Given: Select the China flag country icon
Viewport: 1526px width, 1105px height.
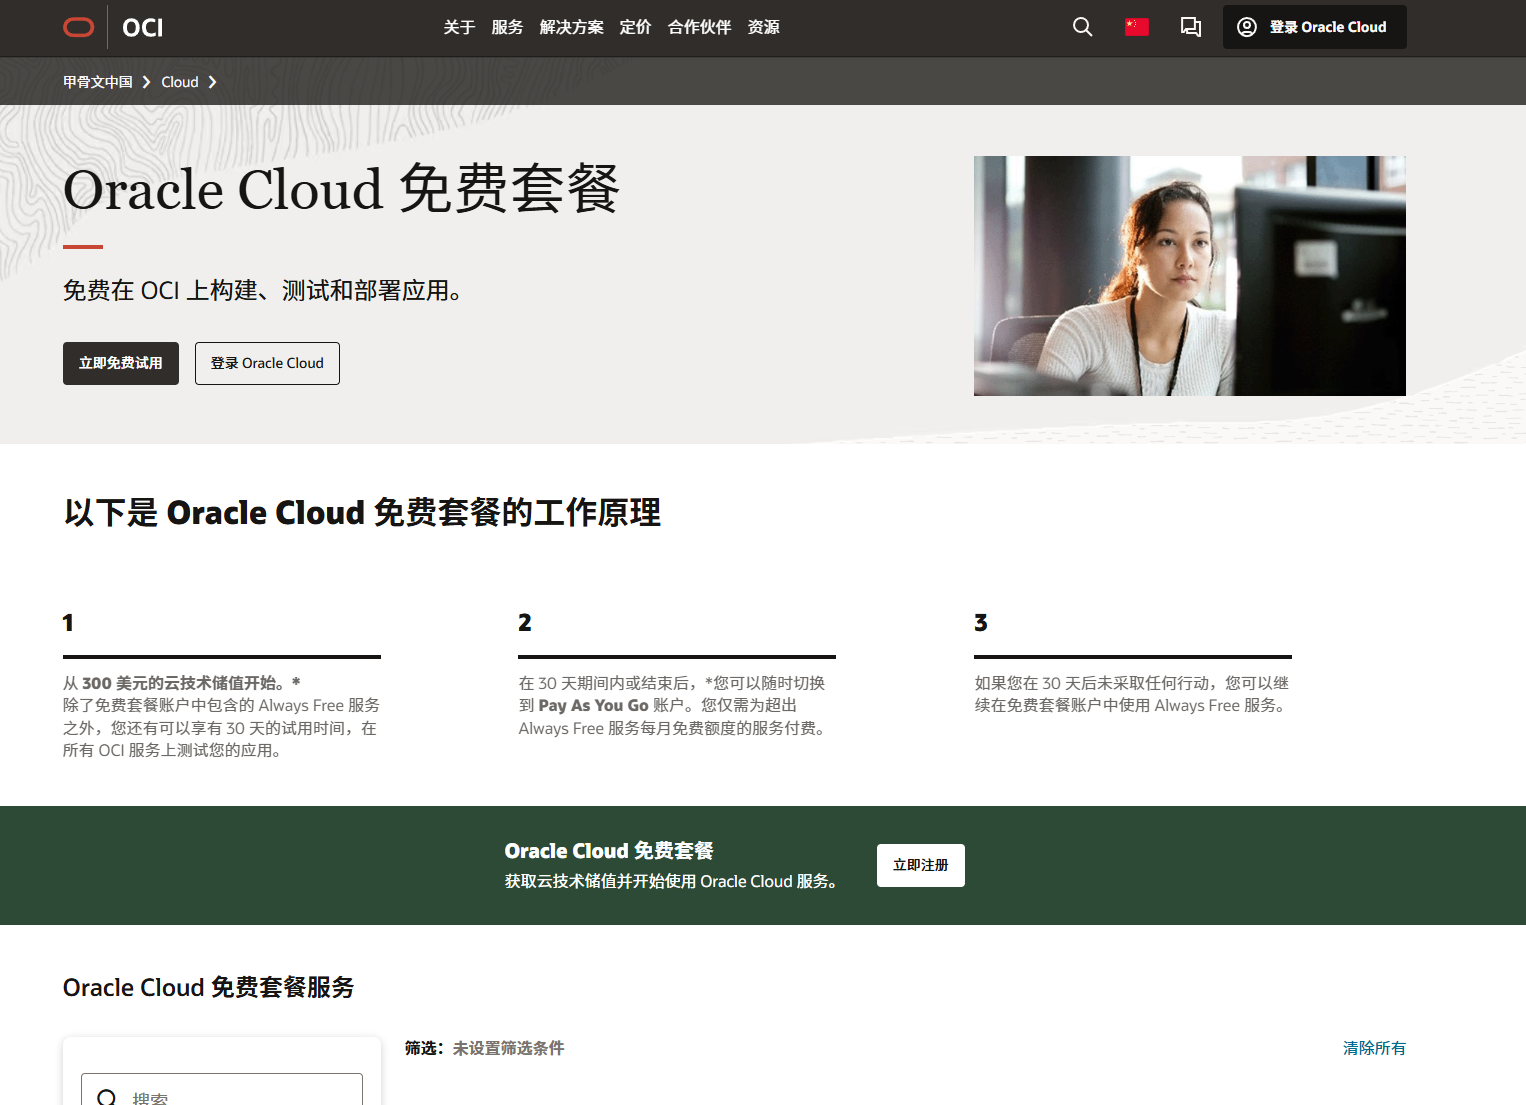Looking at the screenshot, I should coord(1137,27).
